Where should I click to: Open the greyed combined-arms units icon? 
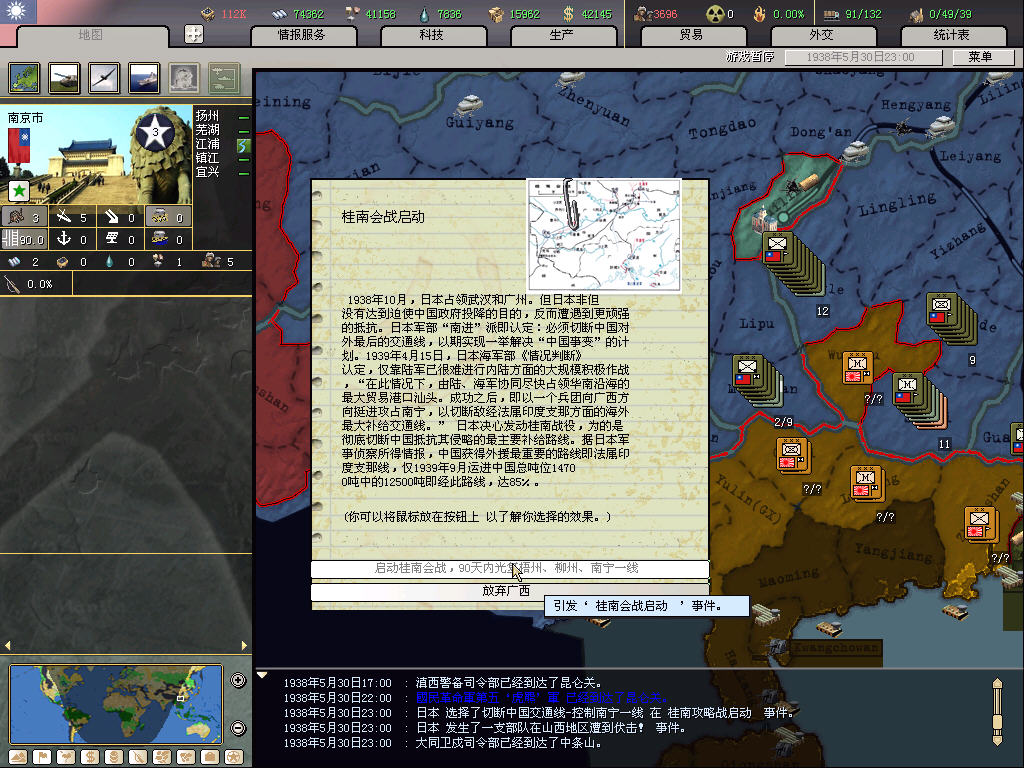tap(224, 78)
